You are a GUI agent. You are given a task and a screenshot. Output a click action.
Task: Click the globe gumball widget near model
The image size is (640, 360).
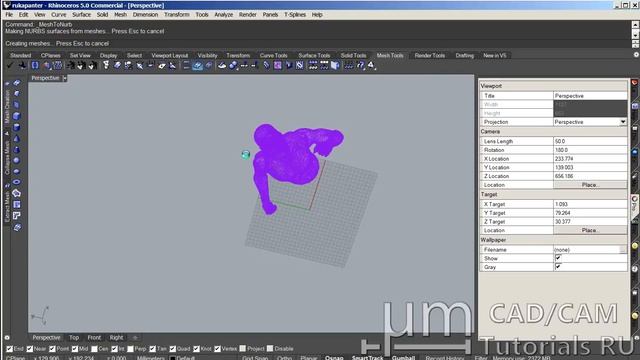(245, 154)
